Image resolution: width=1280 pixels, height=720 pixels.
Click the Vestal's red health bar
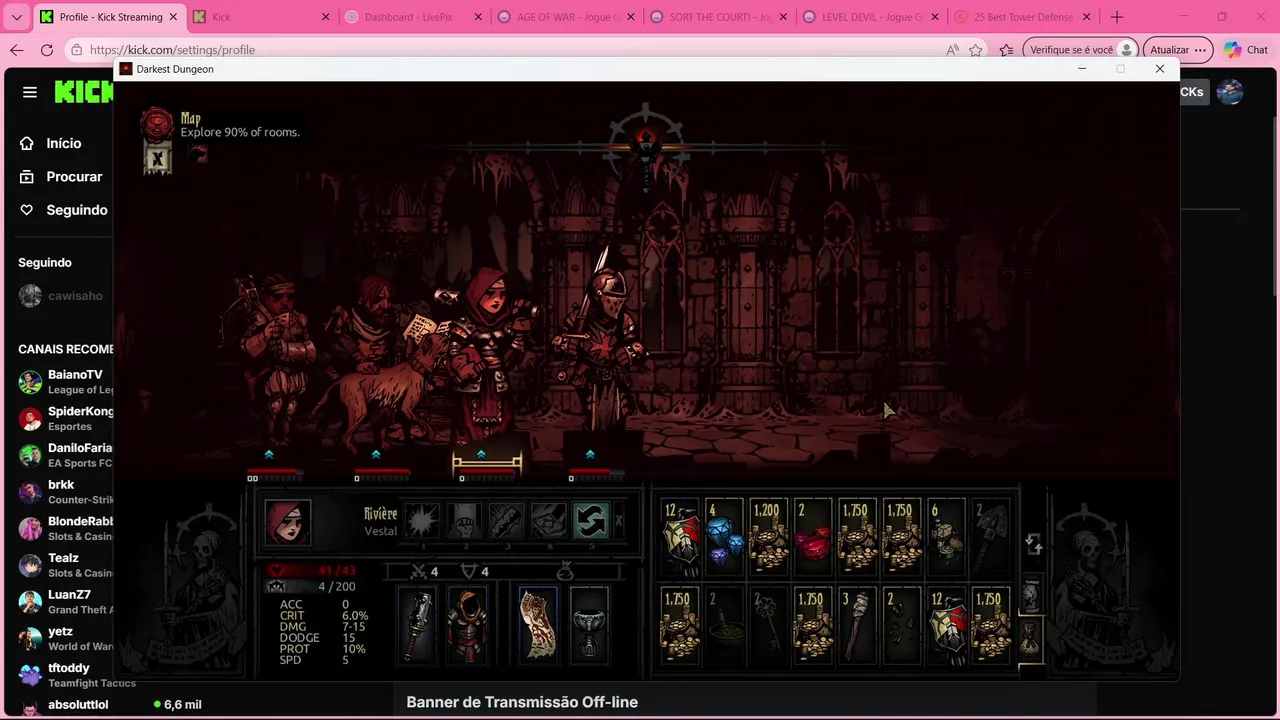(x=487, y=471)
